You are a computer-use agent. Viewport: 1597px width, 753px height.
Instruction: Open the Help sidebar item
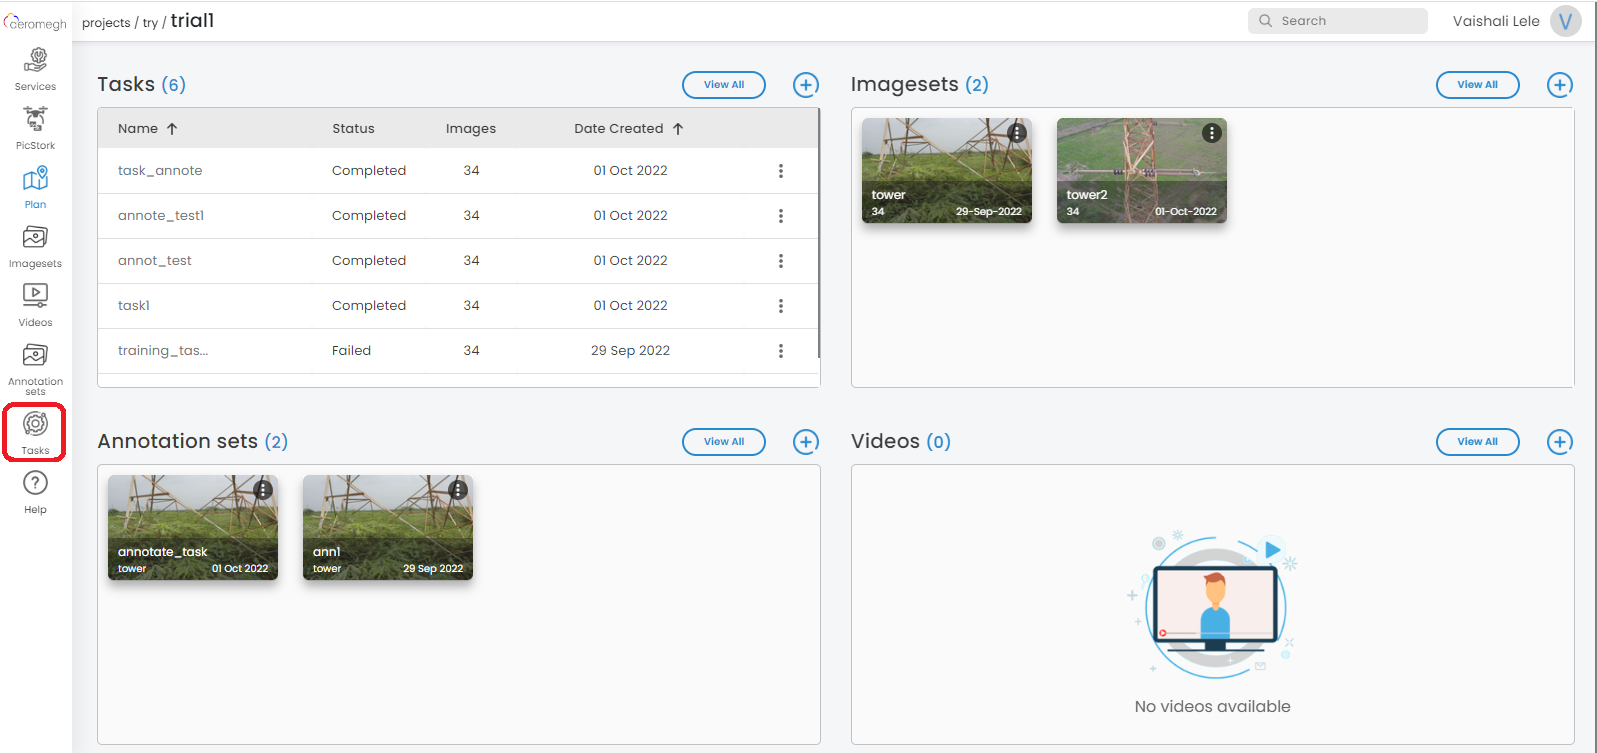tap(35, 493)
